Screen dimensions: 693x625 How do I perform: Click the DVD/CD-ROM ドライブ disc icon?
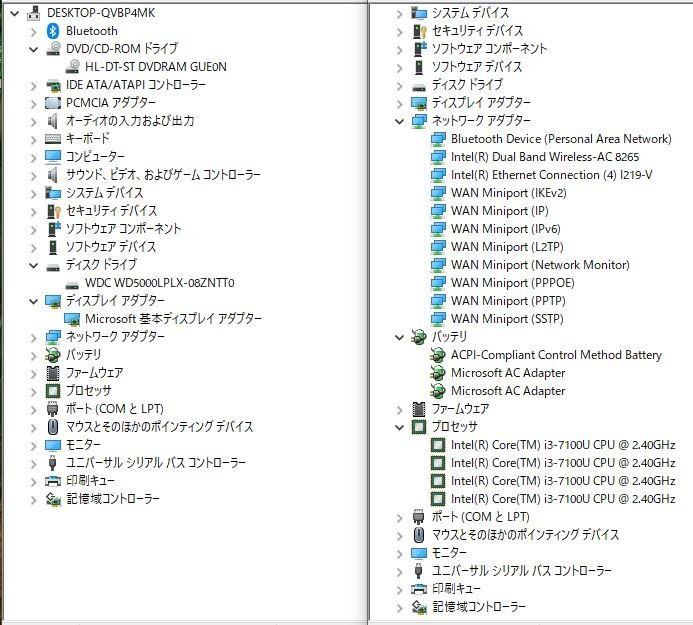[53, 49]
